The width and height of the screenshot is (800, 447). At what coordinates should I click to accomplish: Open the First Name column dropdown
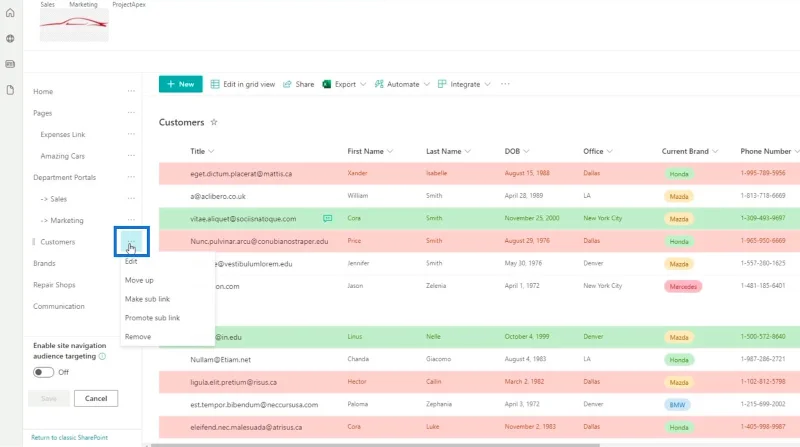370,151
